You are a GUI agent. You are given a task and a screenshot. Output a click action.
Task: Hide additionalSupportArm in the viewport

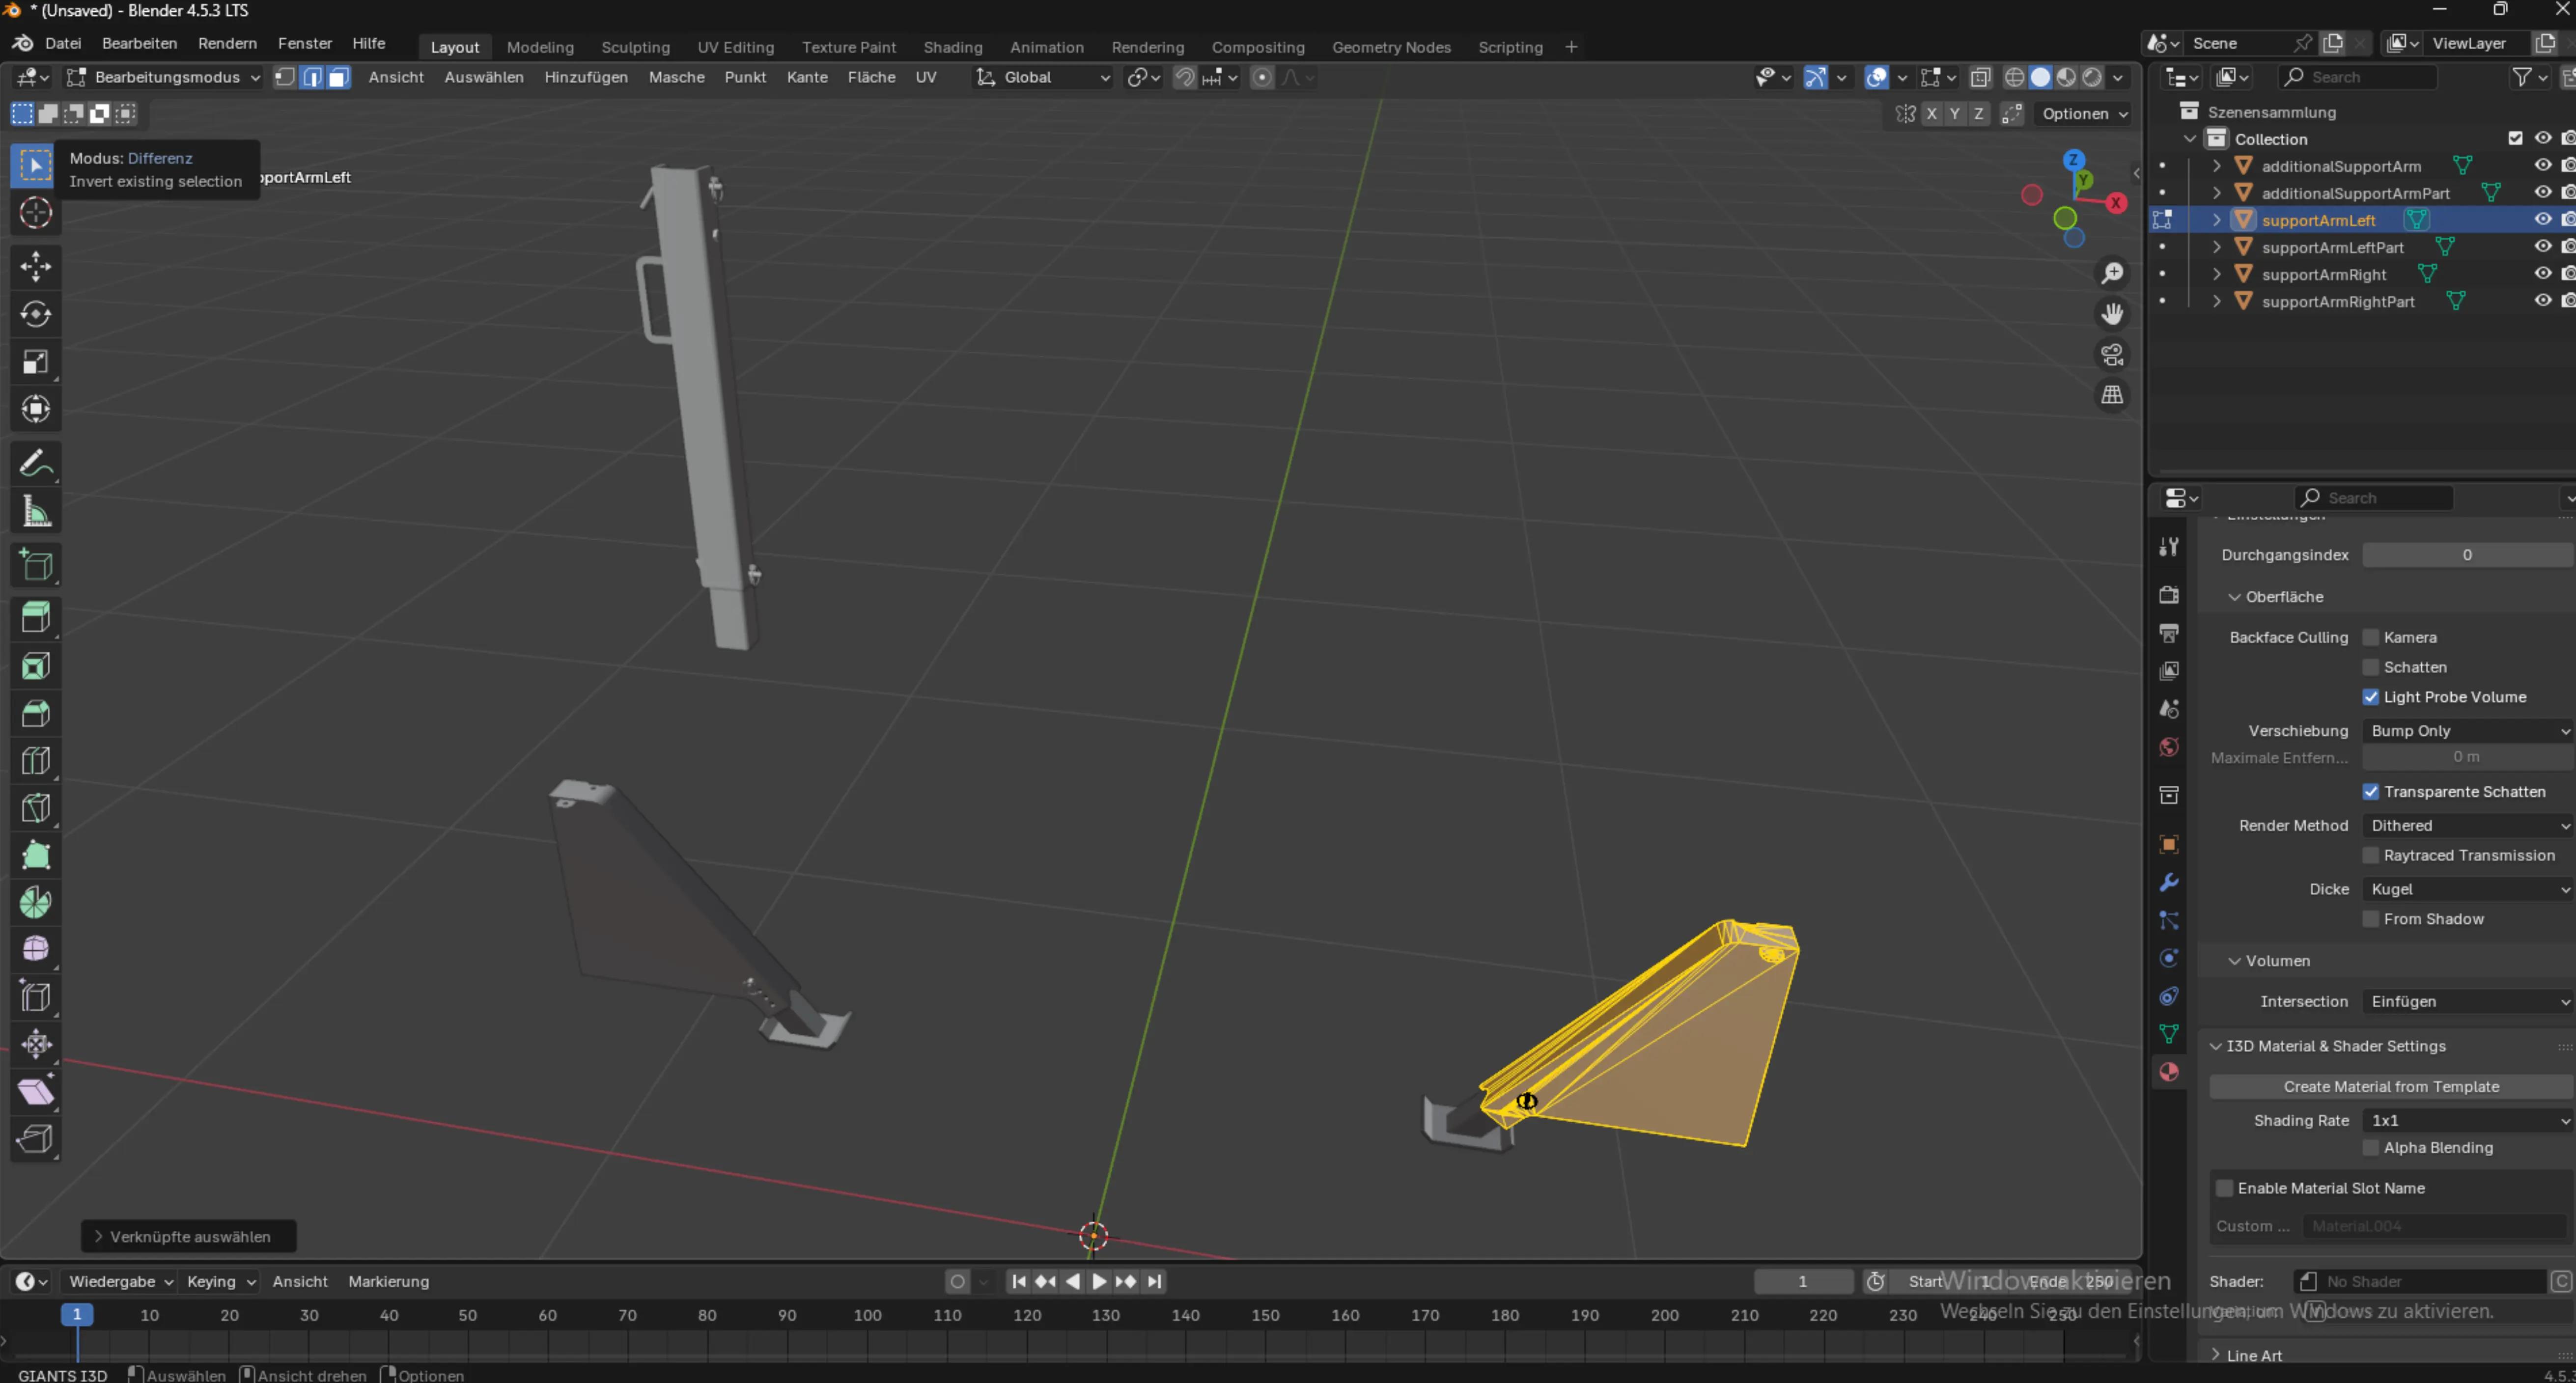[2542, 166]
